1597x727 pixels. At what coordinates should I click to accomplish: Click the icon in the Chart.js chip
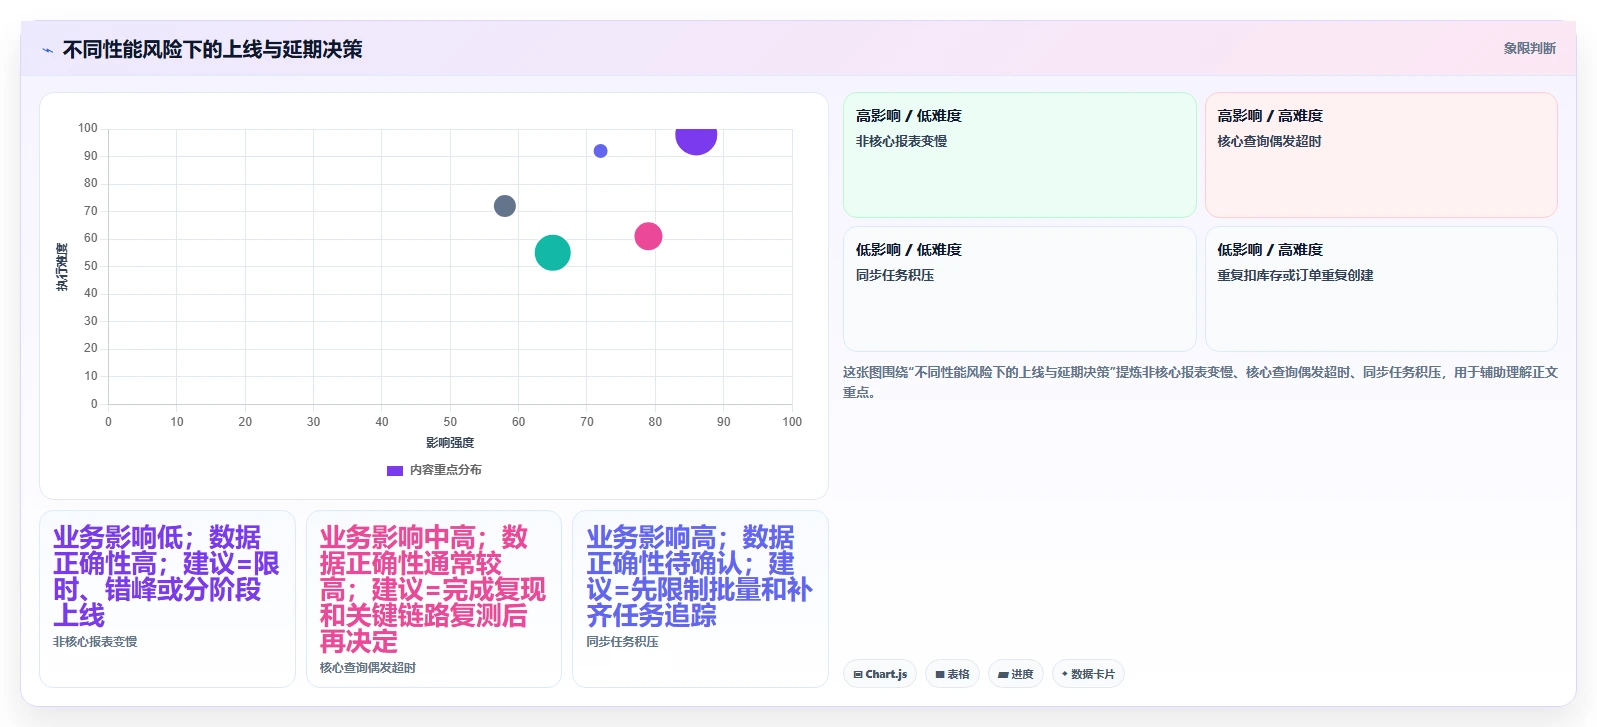(x=858, y=675)
